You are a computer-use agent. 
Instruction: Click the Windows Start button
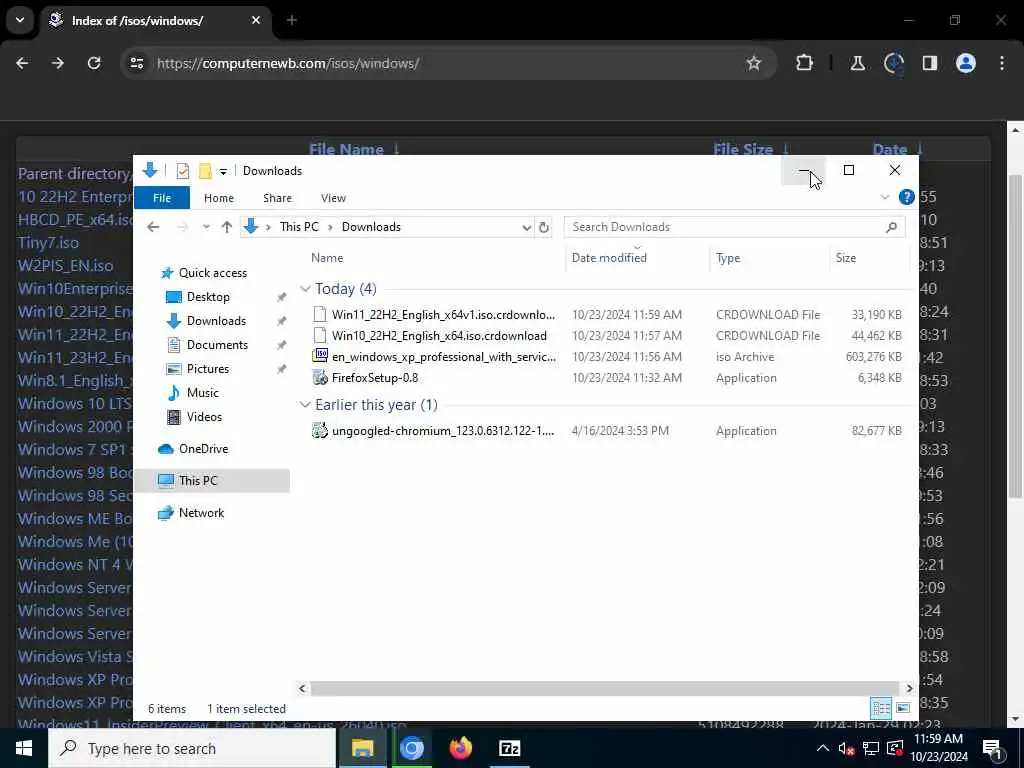24,748
